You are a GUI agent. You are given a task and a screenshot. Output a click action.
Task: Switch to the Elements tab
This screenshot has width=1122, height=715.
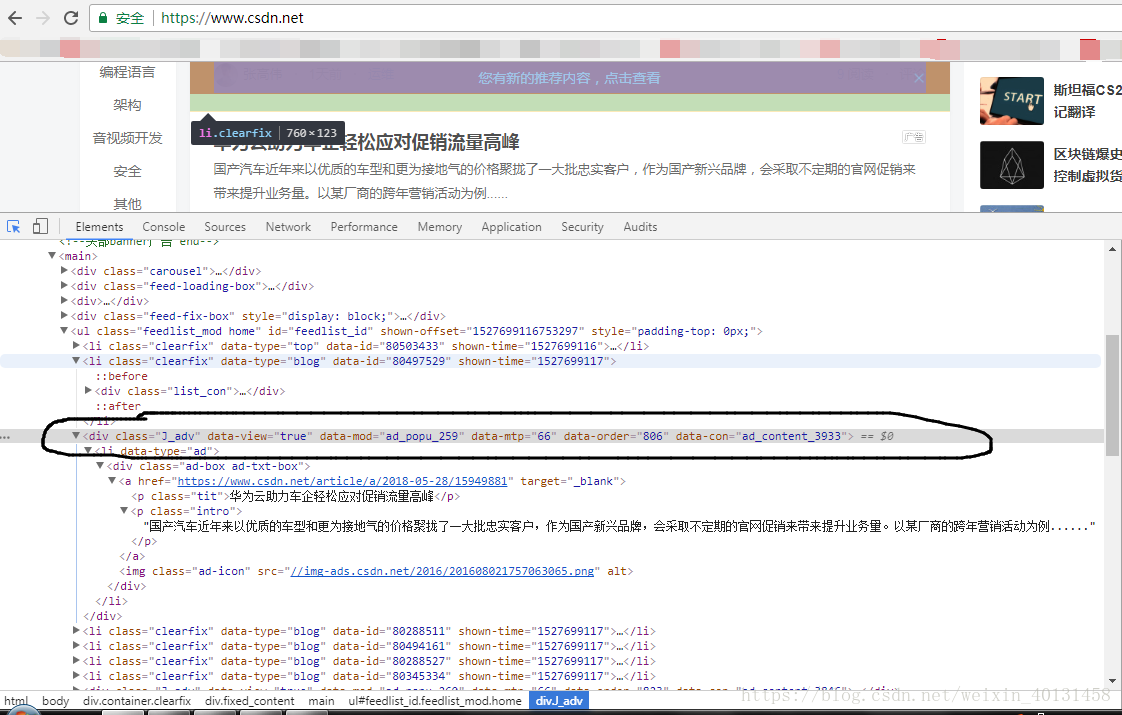[99, 227]
